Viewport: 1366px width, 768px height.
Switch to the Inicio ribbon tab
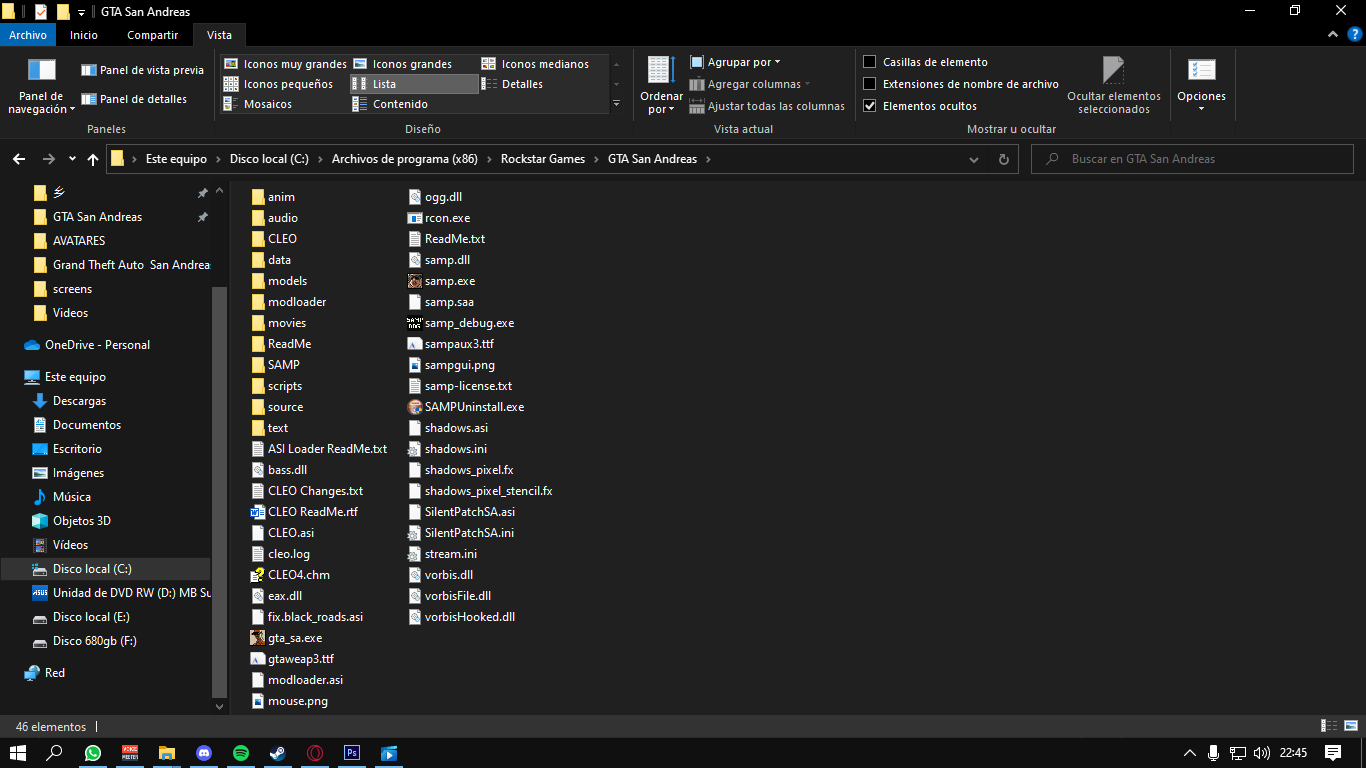pyautogui.click(x=84, y=35)
